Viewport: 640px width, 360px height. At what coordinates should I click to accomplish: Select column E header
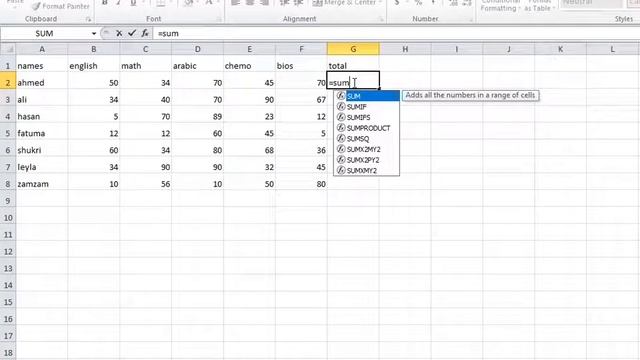(x=249, y=49)
